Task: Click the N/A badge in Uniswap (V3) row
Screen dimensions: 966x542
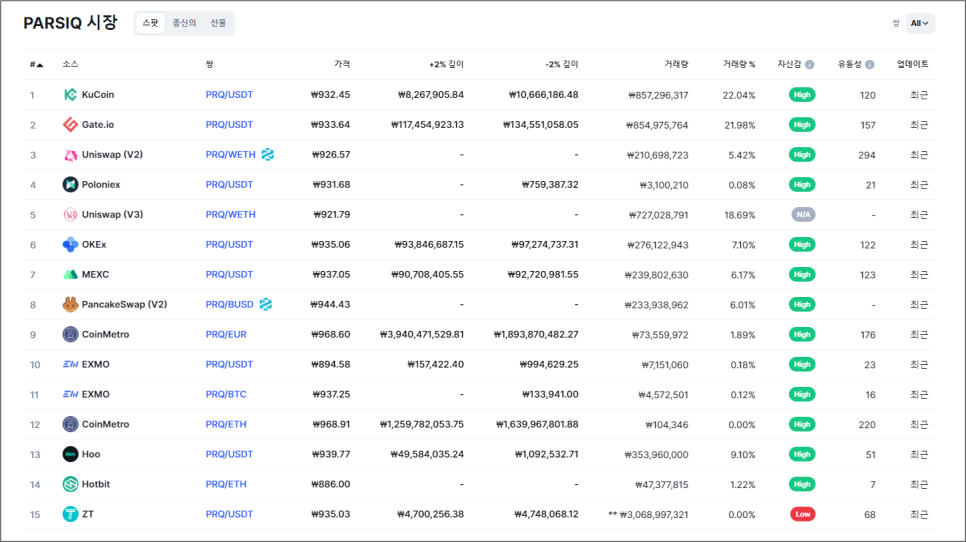Action: click(803, 214)
